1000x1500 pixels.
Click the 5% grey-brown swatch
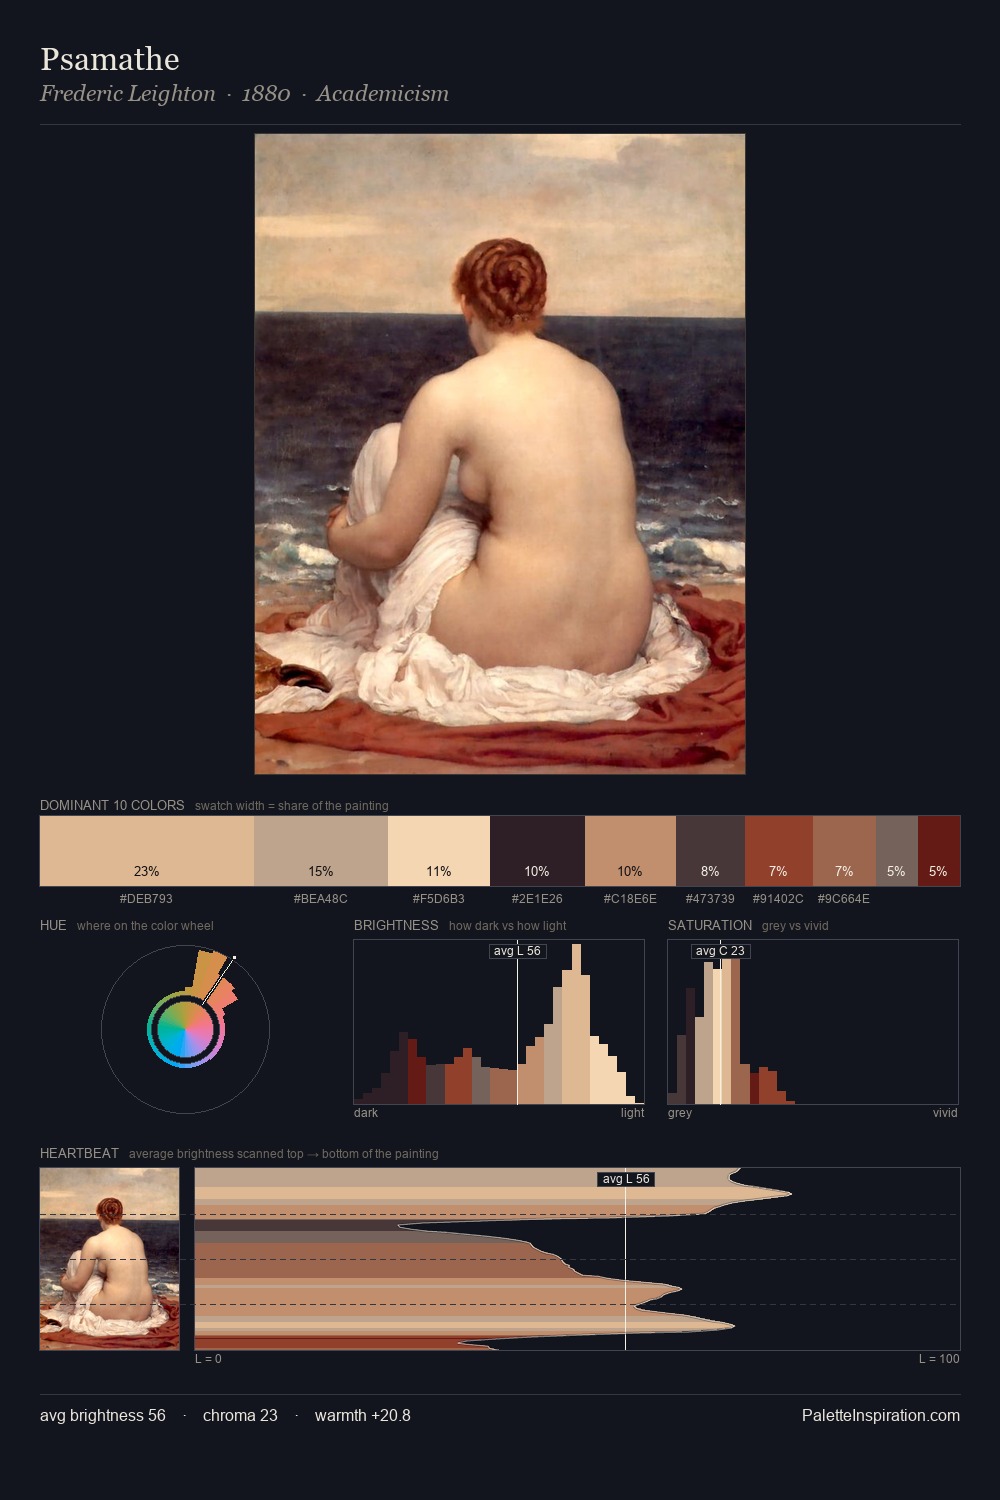(x=897, y=851)
